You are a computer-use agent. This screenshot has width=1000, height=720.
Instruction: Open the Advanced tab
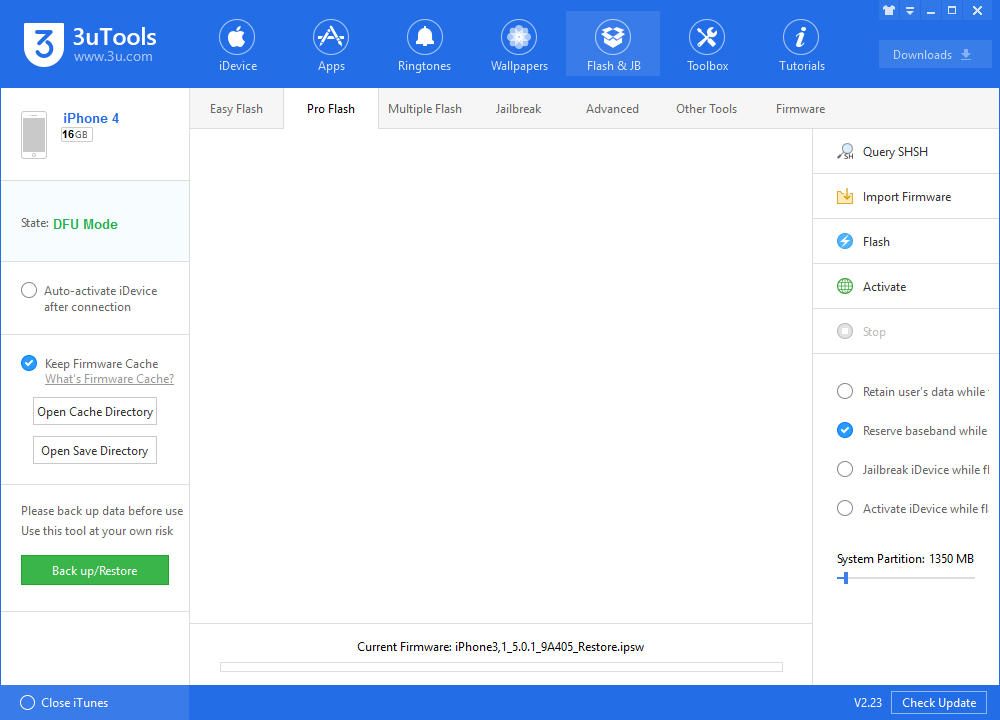(x=612, y=108)
